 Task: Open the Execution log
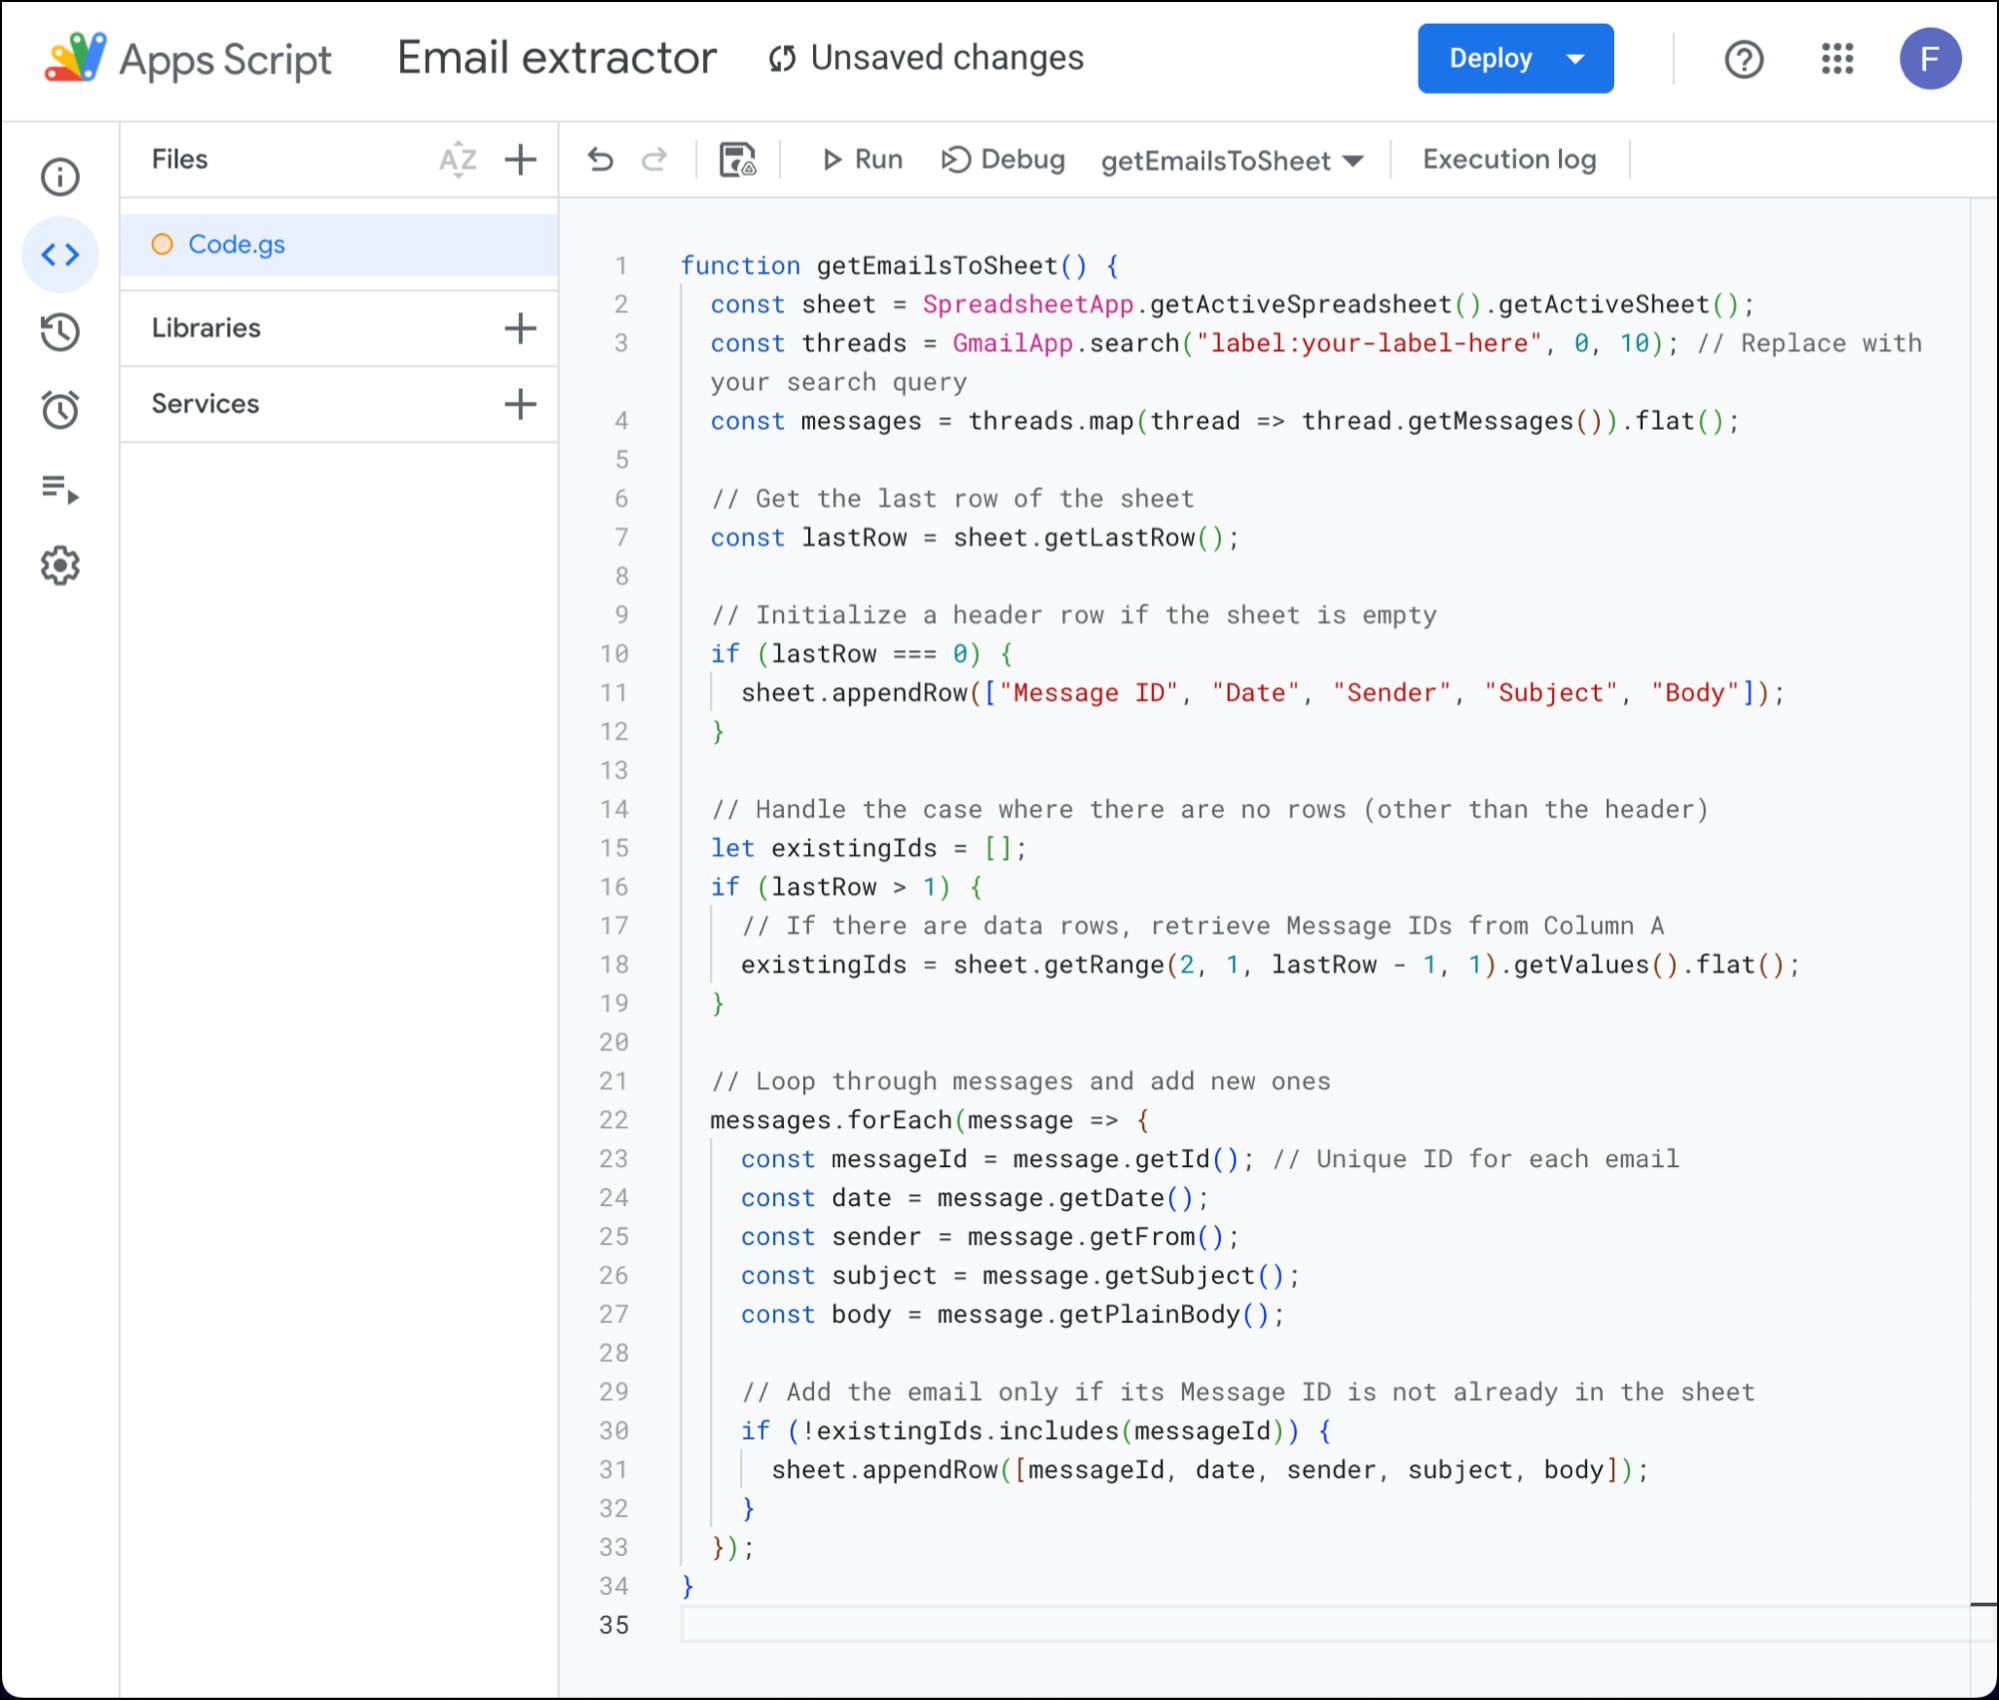(x=1509, y=160)
